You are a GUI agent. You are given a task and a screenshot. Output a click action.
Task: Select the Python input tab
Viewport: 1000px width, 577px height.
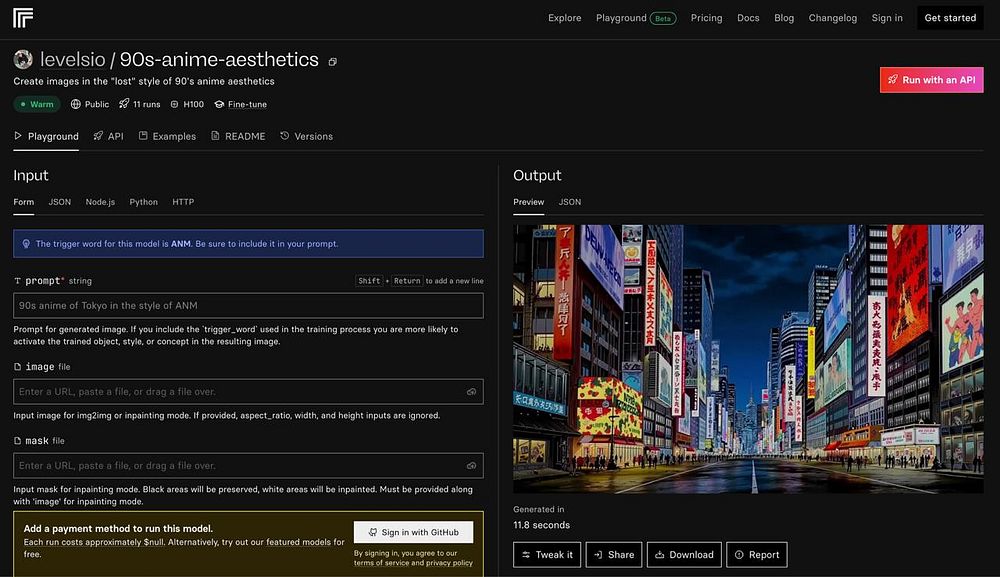click(143, 202)
